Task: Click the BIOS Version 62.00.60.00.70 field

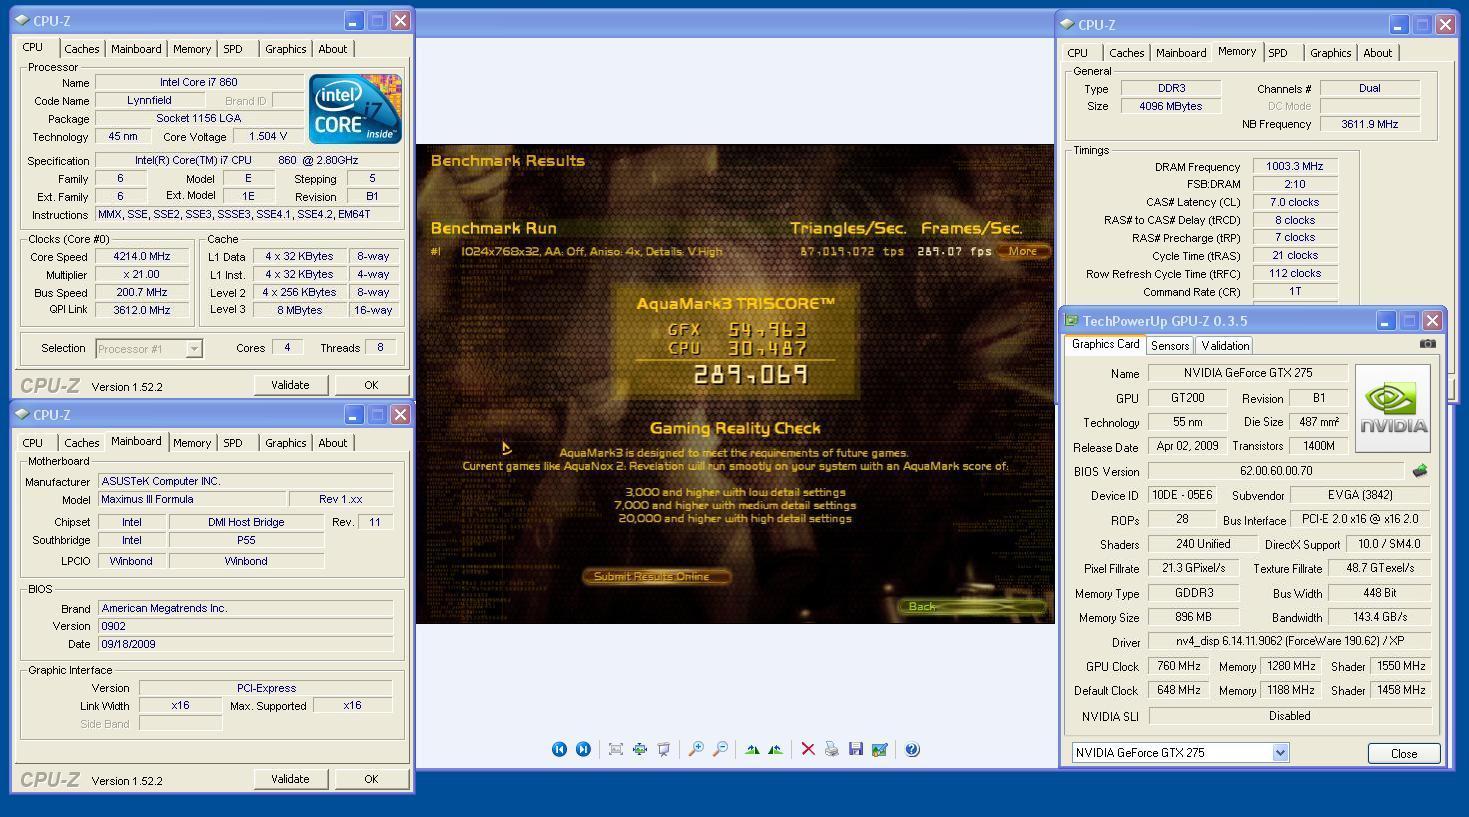Action: click(x=1275, y=471)
